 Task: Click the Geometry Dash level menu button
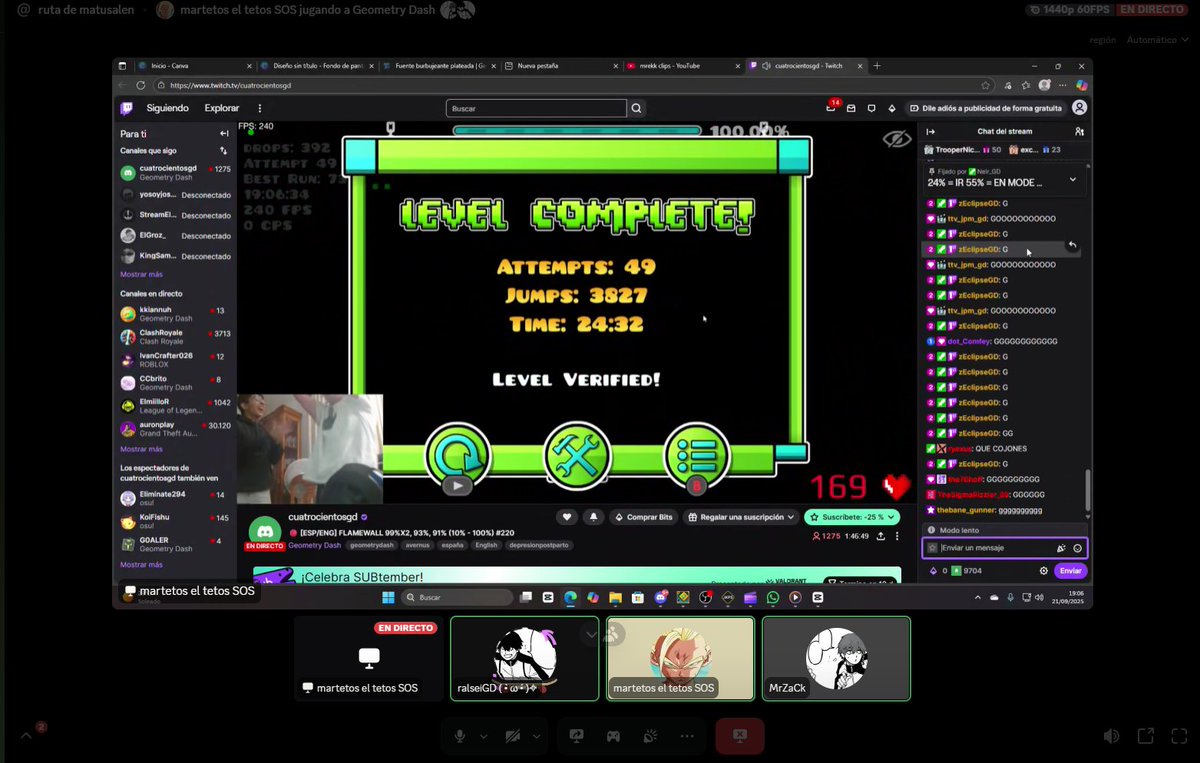point(697,457)
